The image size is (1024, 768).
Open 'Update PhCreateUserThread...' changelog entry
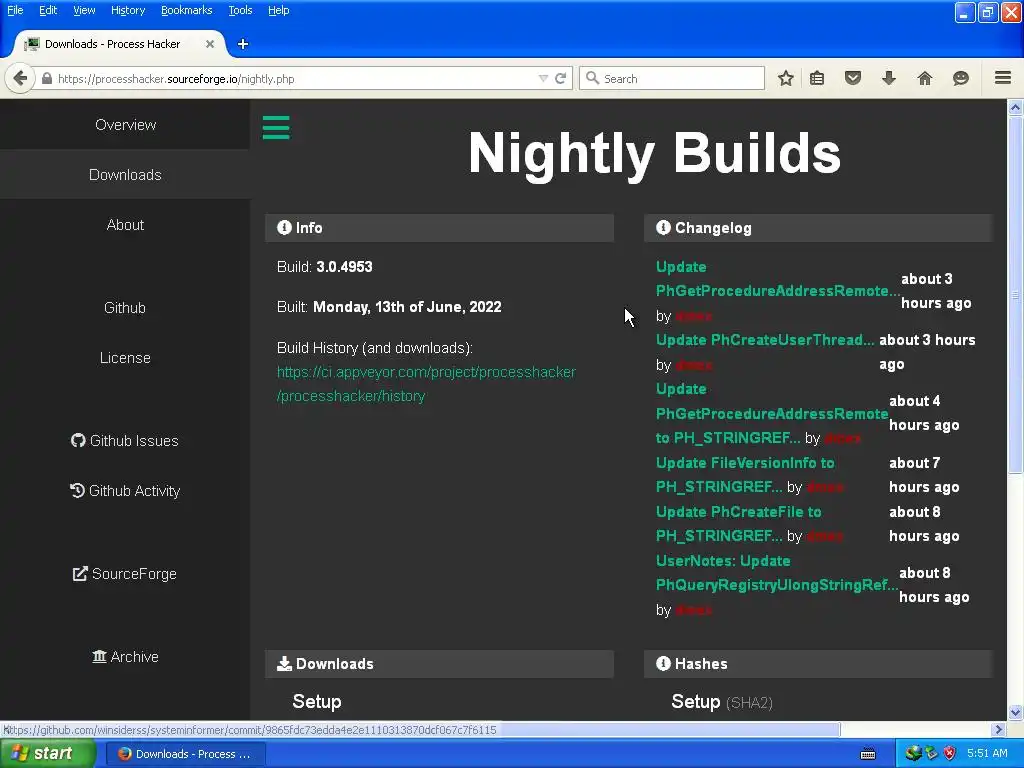pos(765,340)
